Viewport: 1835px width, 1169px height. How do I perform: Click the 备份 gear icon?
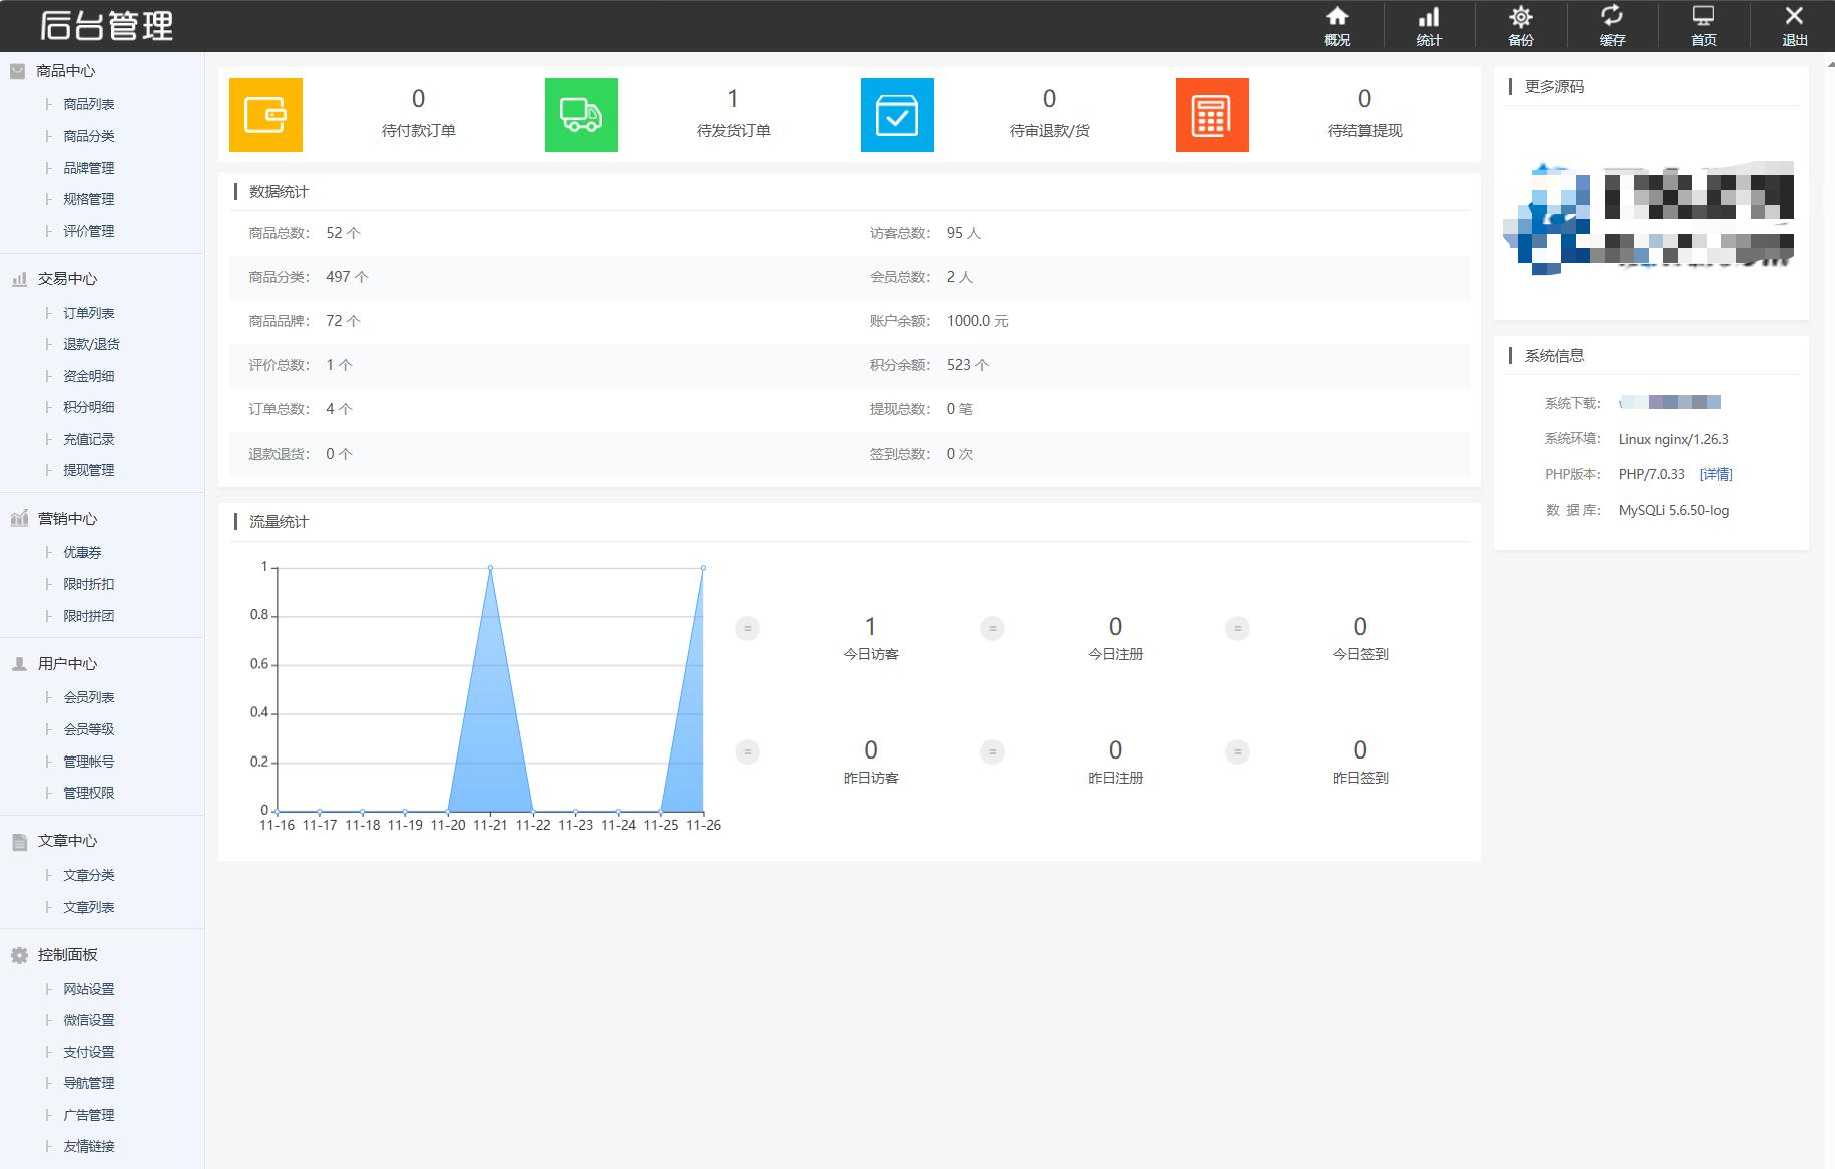(x=1520, y=25)
